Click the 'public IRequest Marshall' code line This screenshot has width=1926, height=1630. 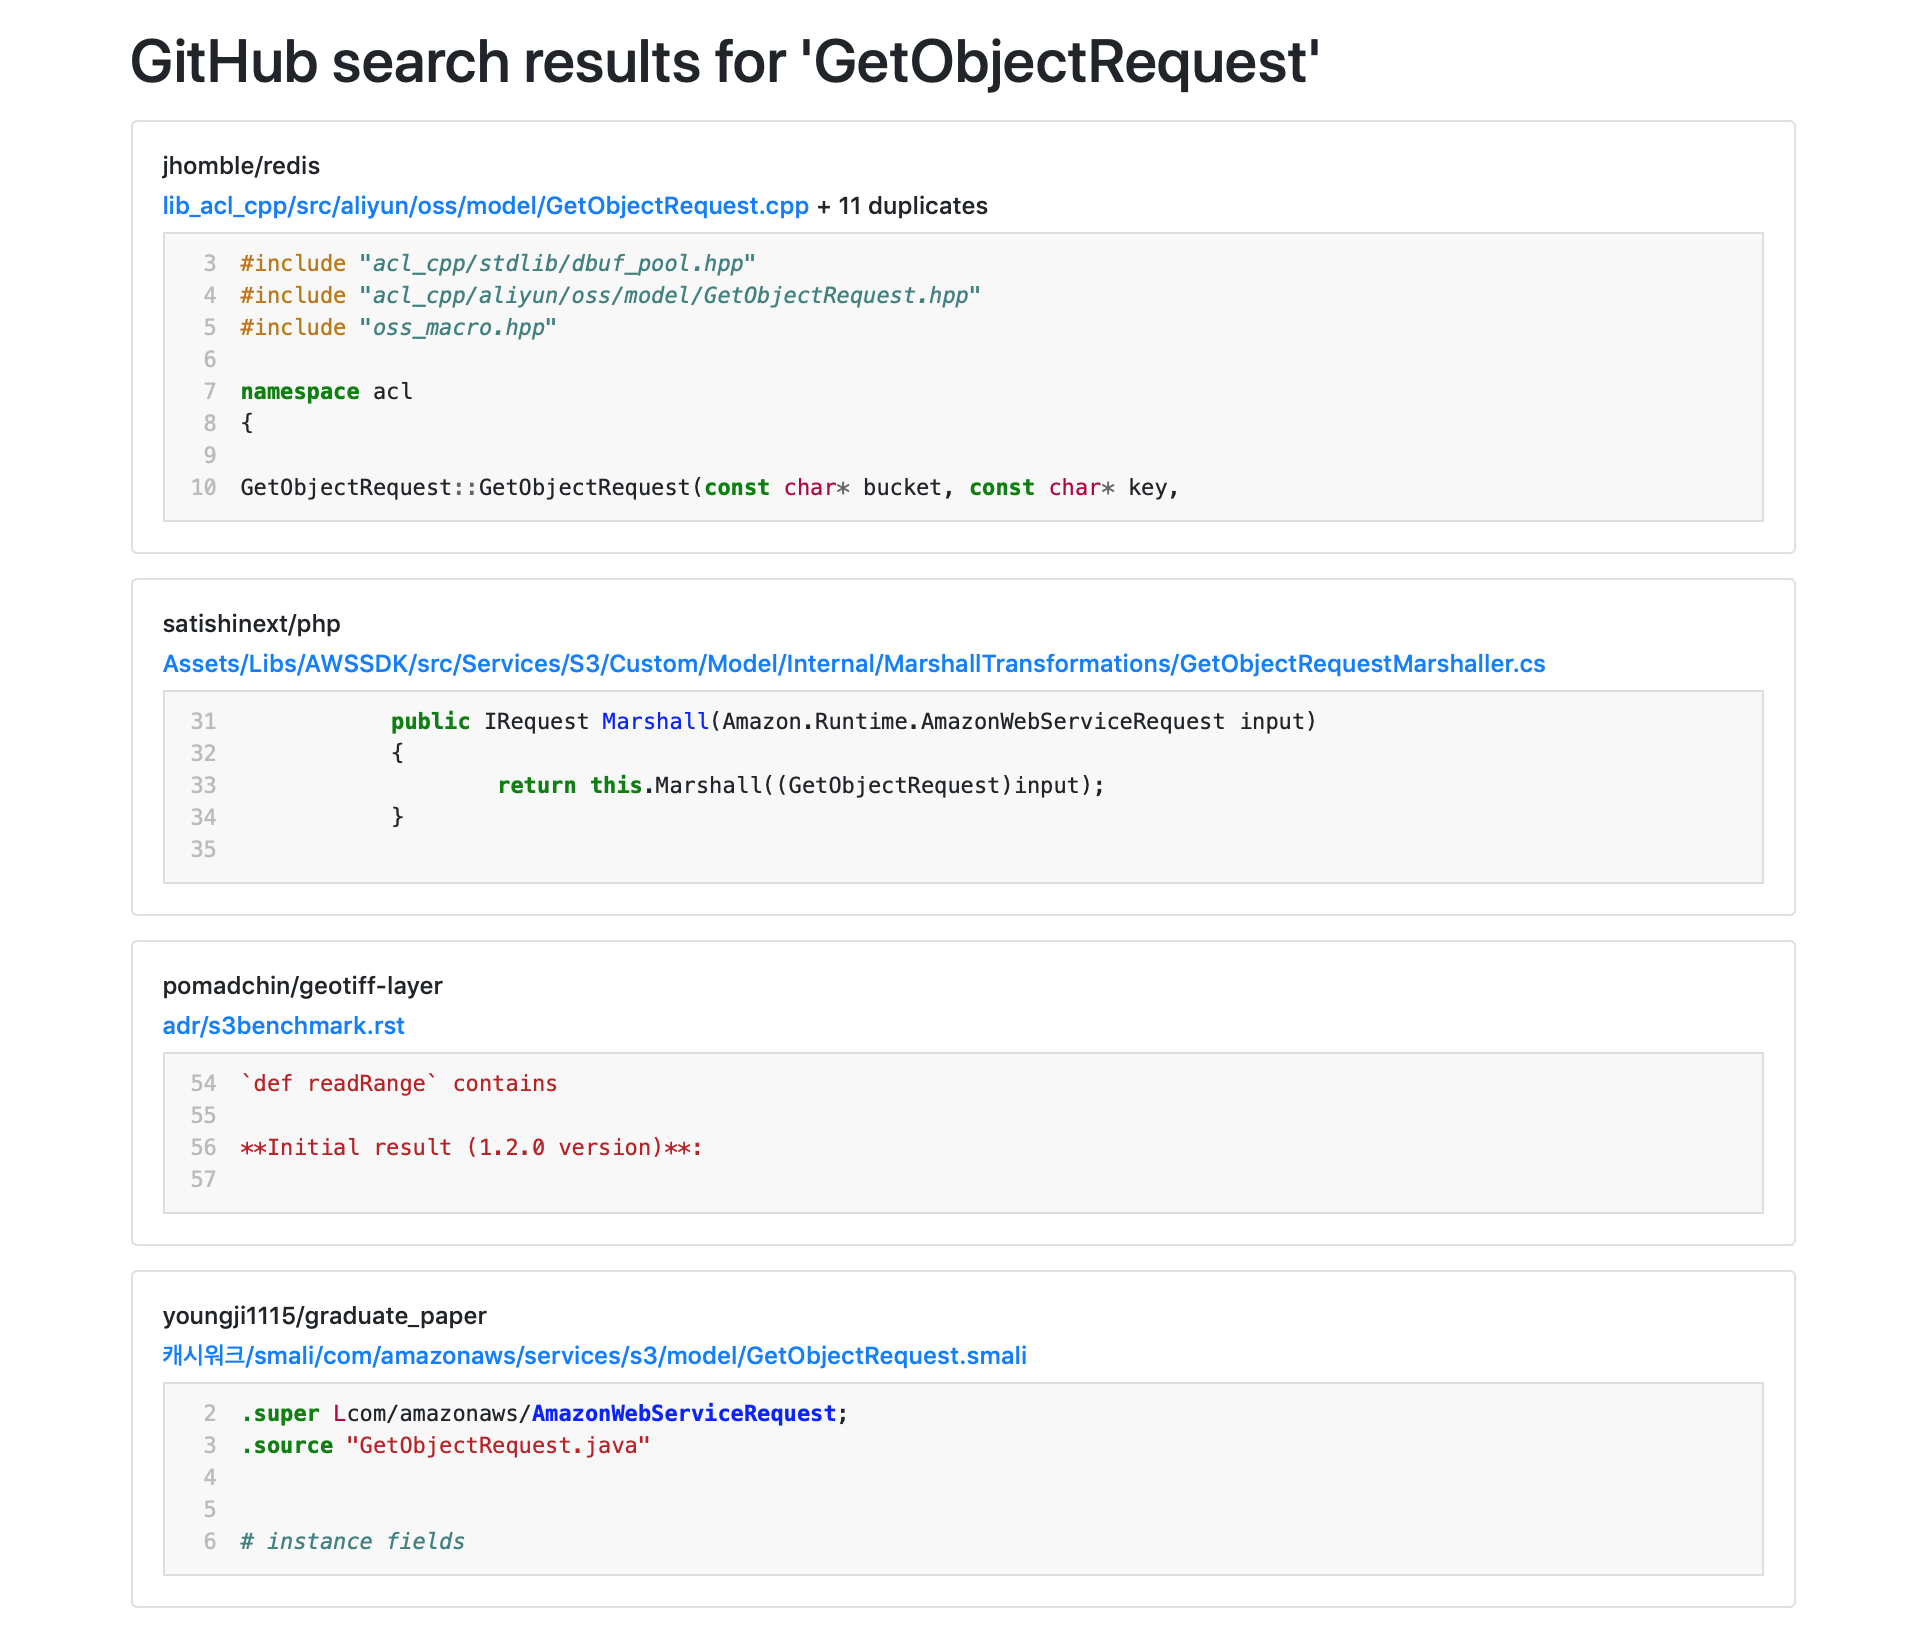(854, 722)
